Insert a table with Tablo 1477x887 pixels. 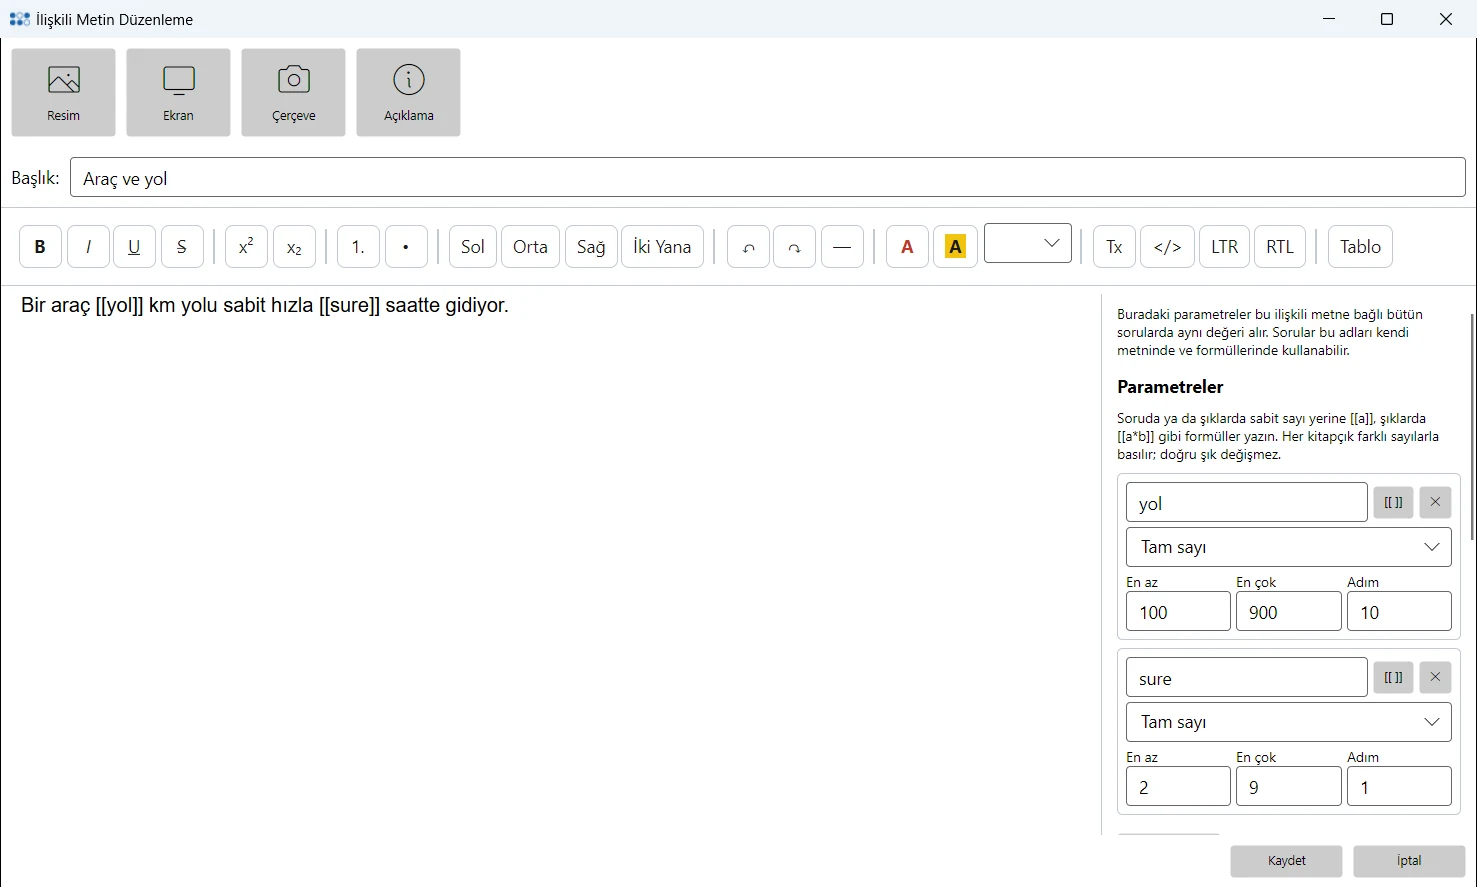point(1360,247)
